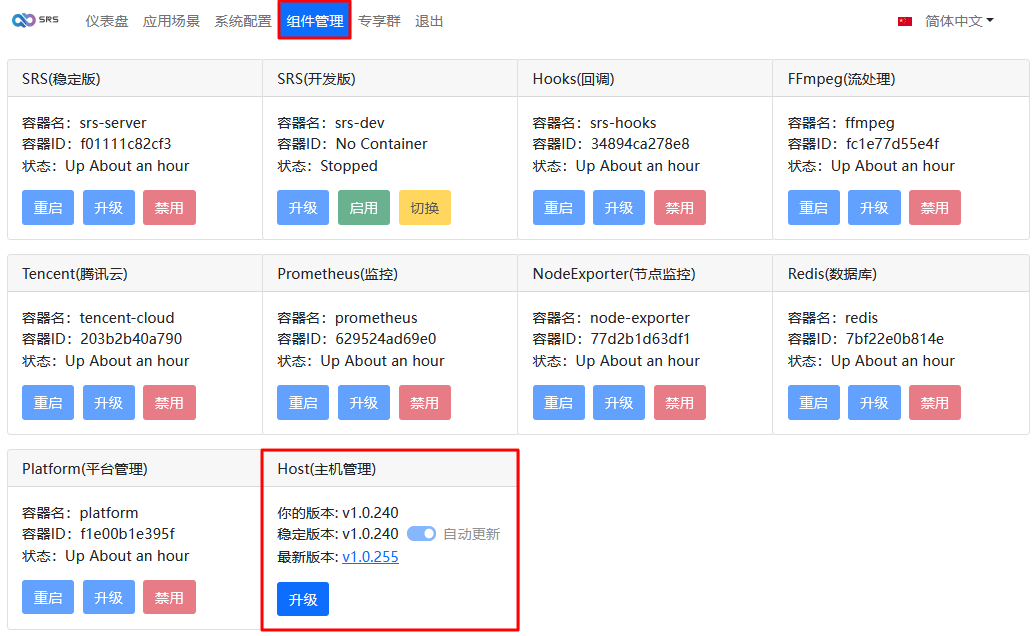This screenshot has height=636, width=1036.
Task: Upgrade the Prometheus(监控) component
Action: (x=363, y=402)
